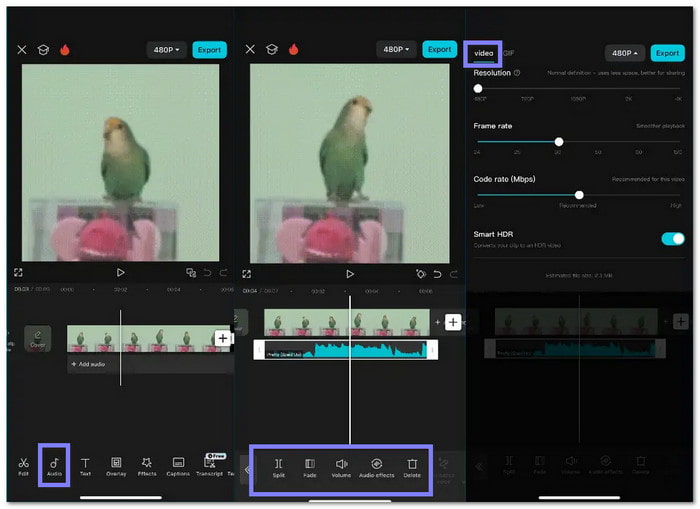Select Split in the audio toolbar
700x509 pixels.
279,468
